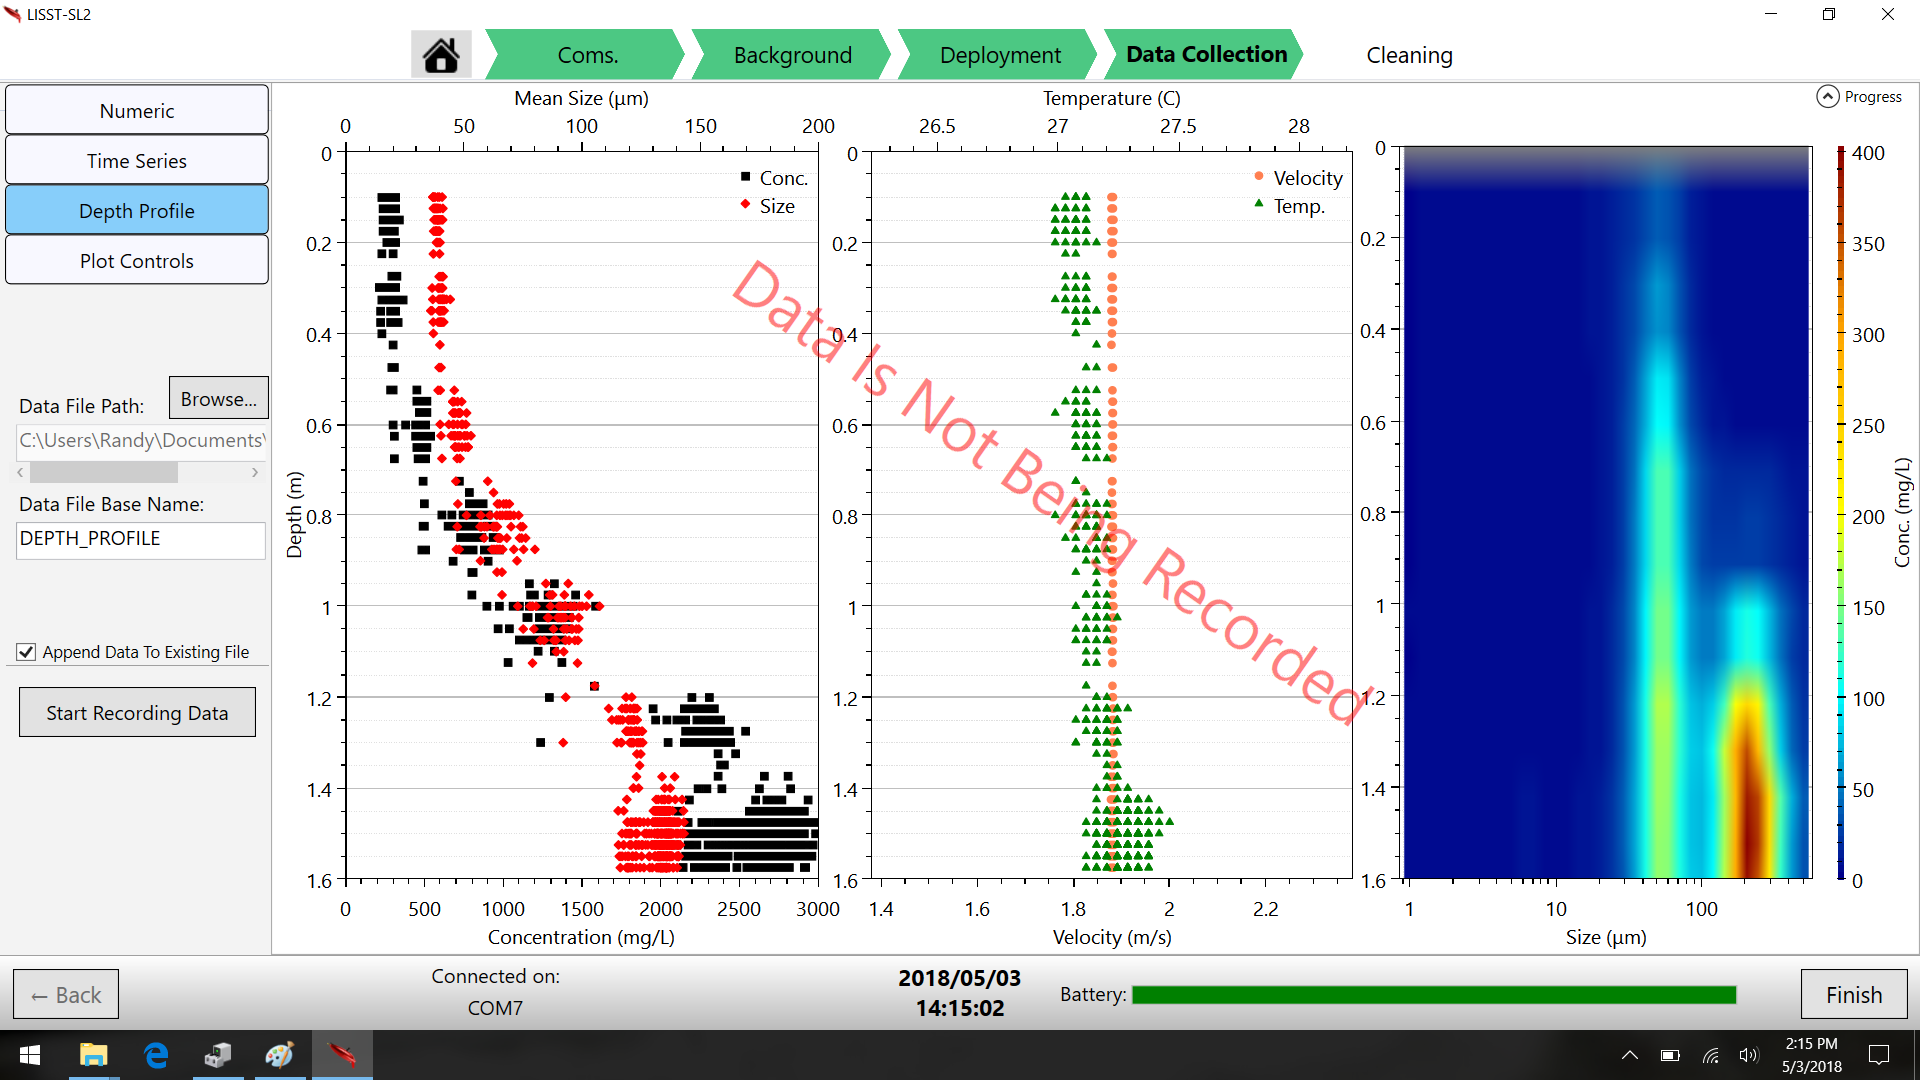This screenshot has width=1920, height=1080.
Task: Select the Numeric view
Action: [137, 110]
